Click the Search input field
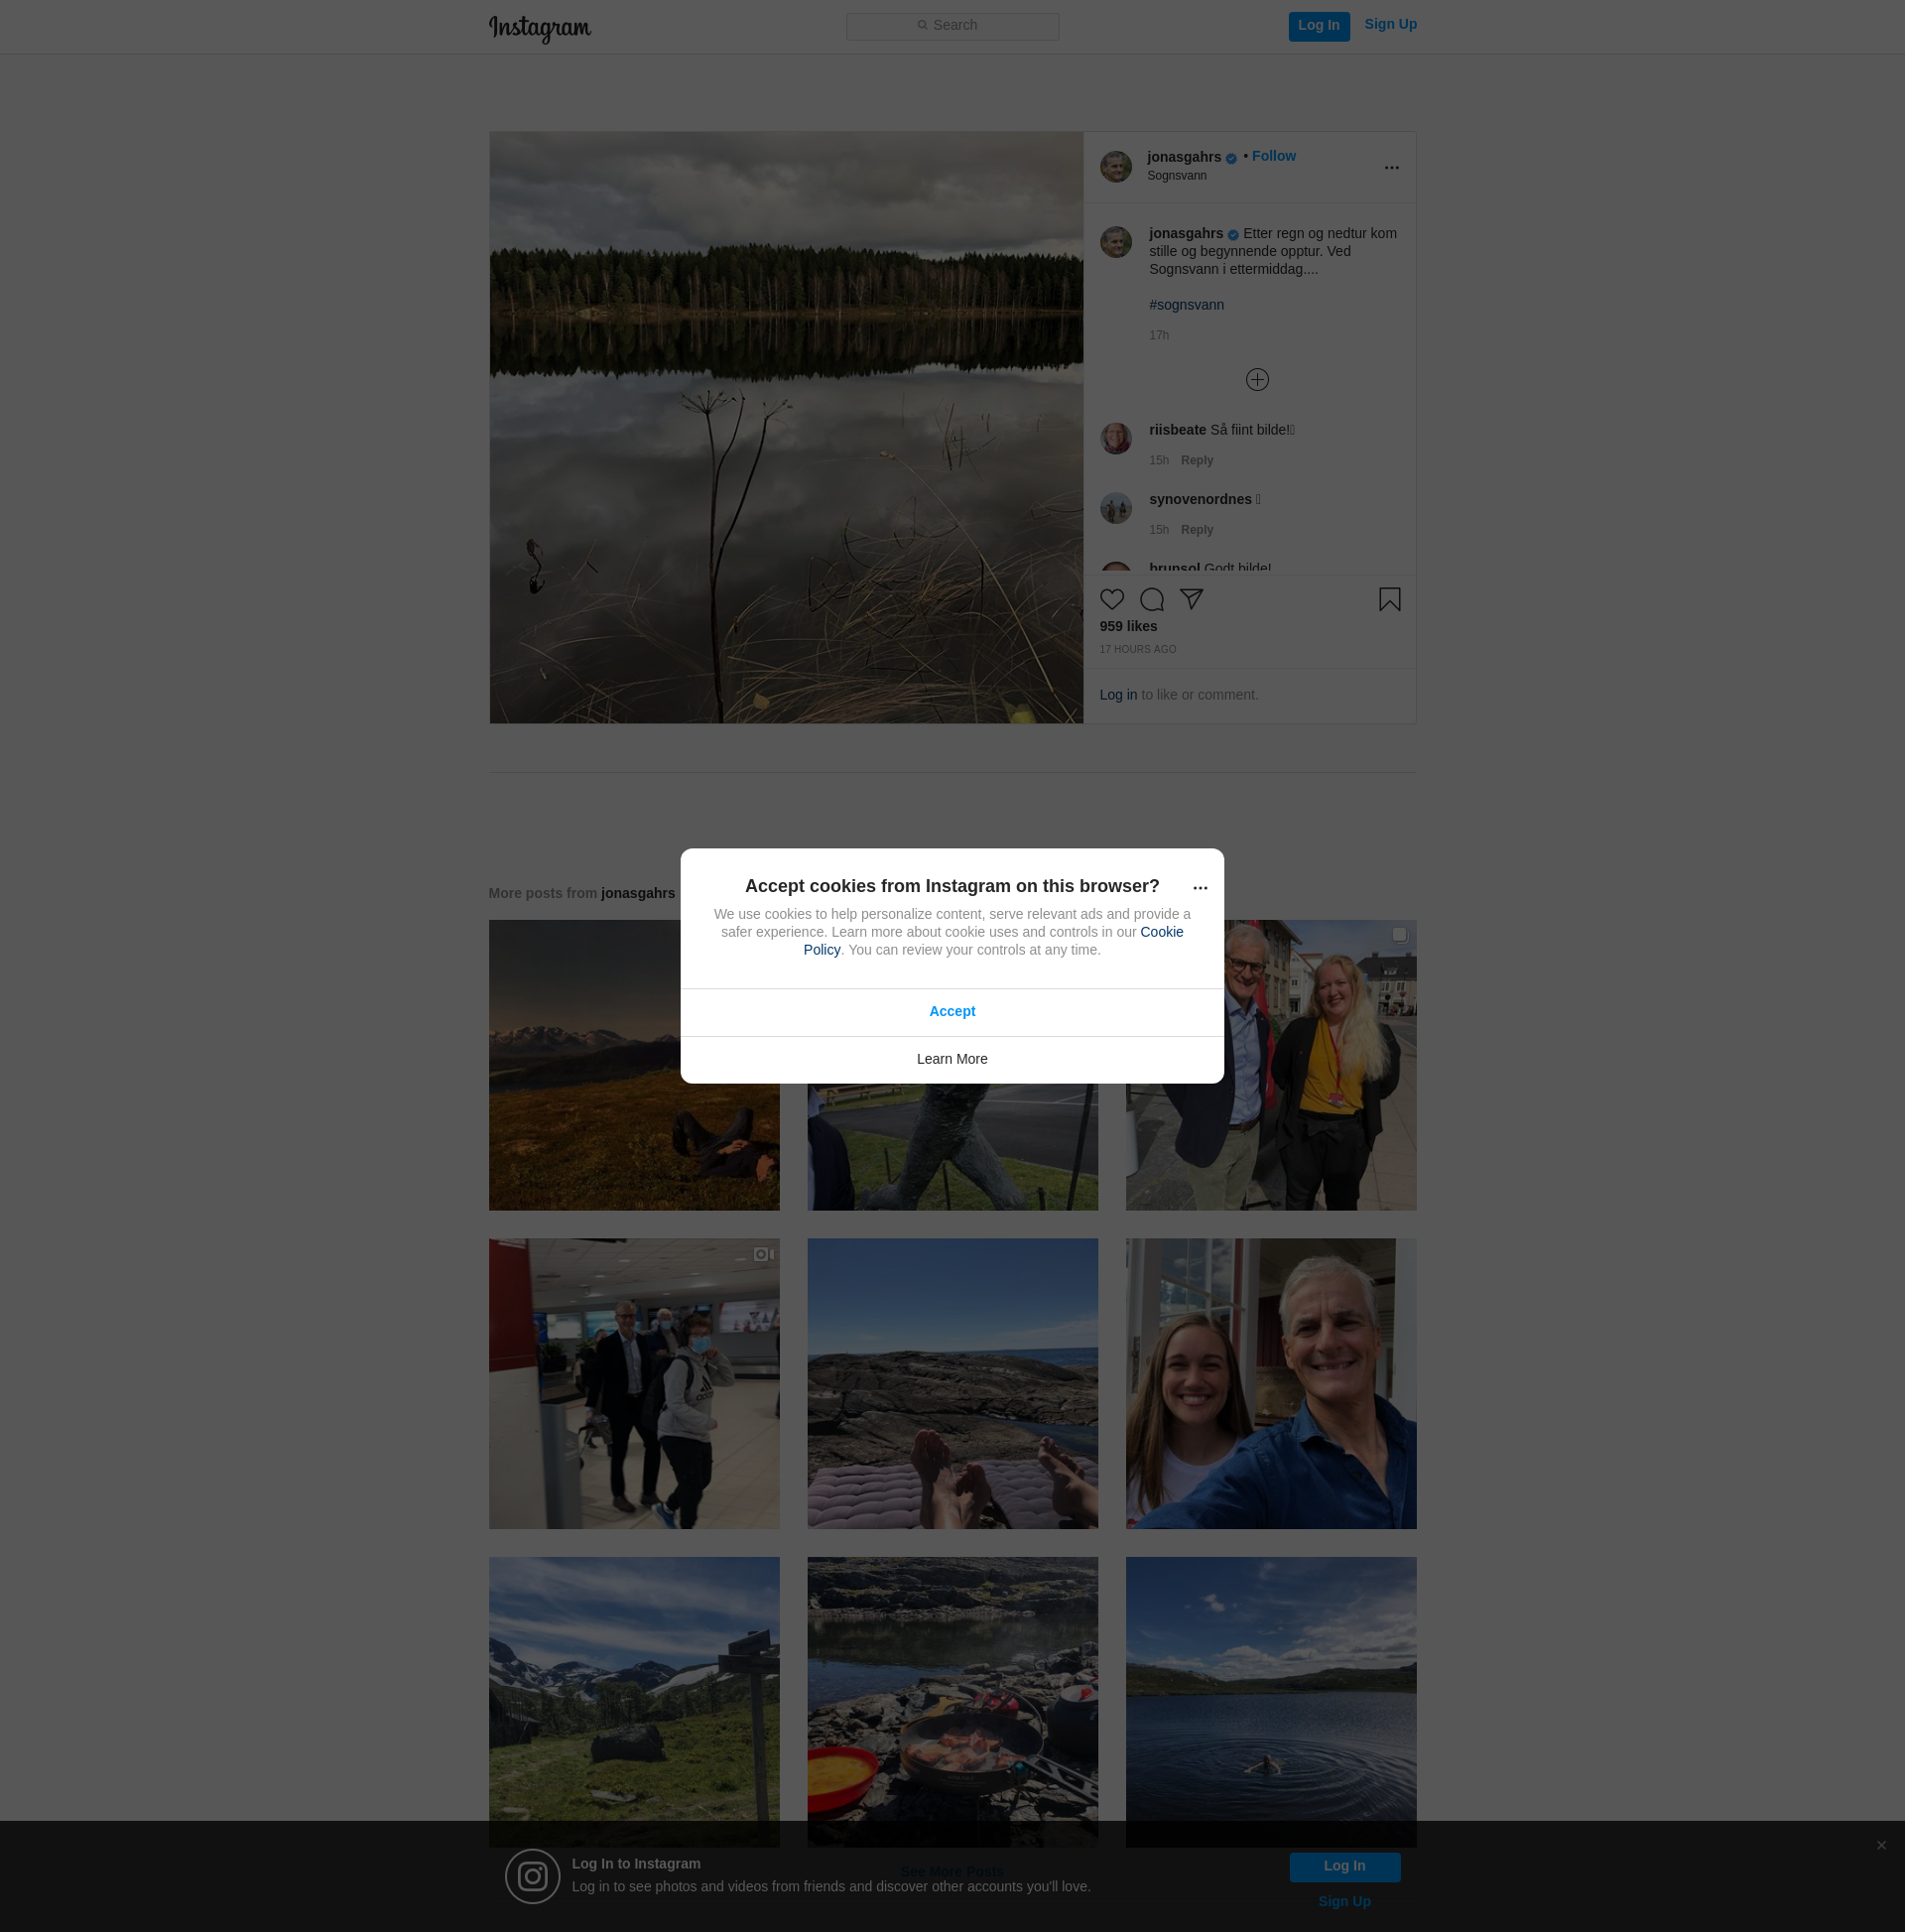Image resolution: width=1905 pixels, height=1932 pixels. 952,26
